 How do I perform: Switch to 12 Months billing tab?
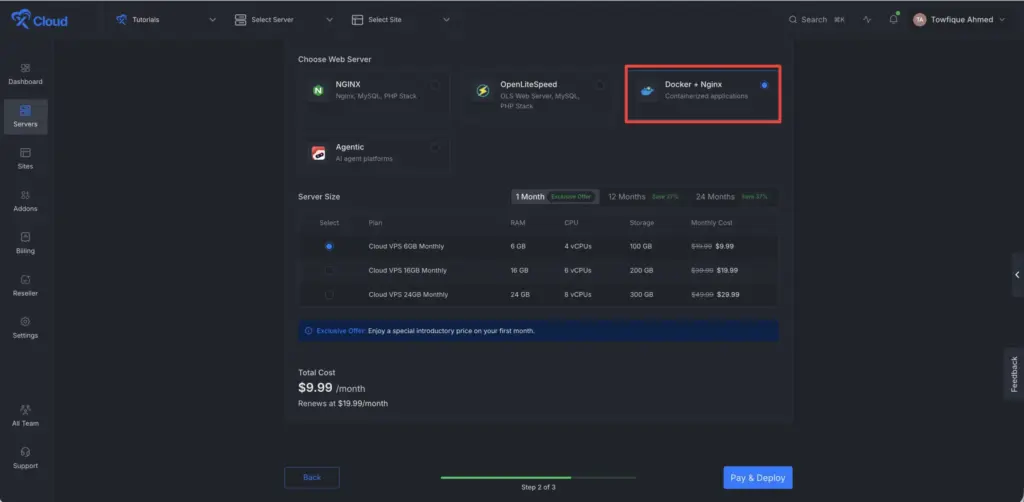click(x=643, y=196)
